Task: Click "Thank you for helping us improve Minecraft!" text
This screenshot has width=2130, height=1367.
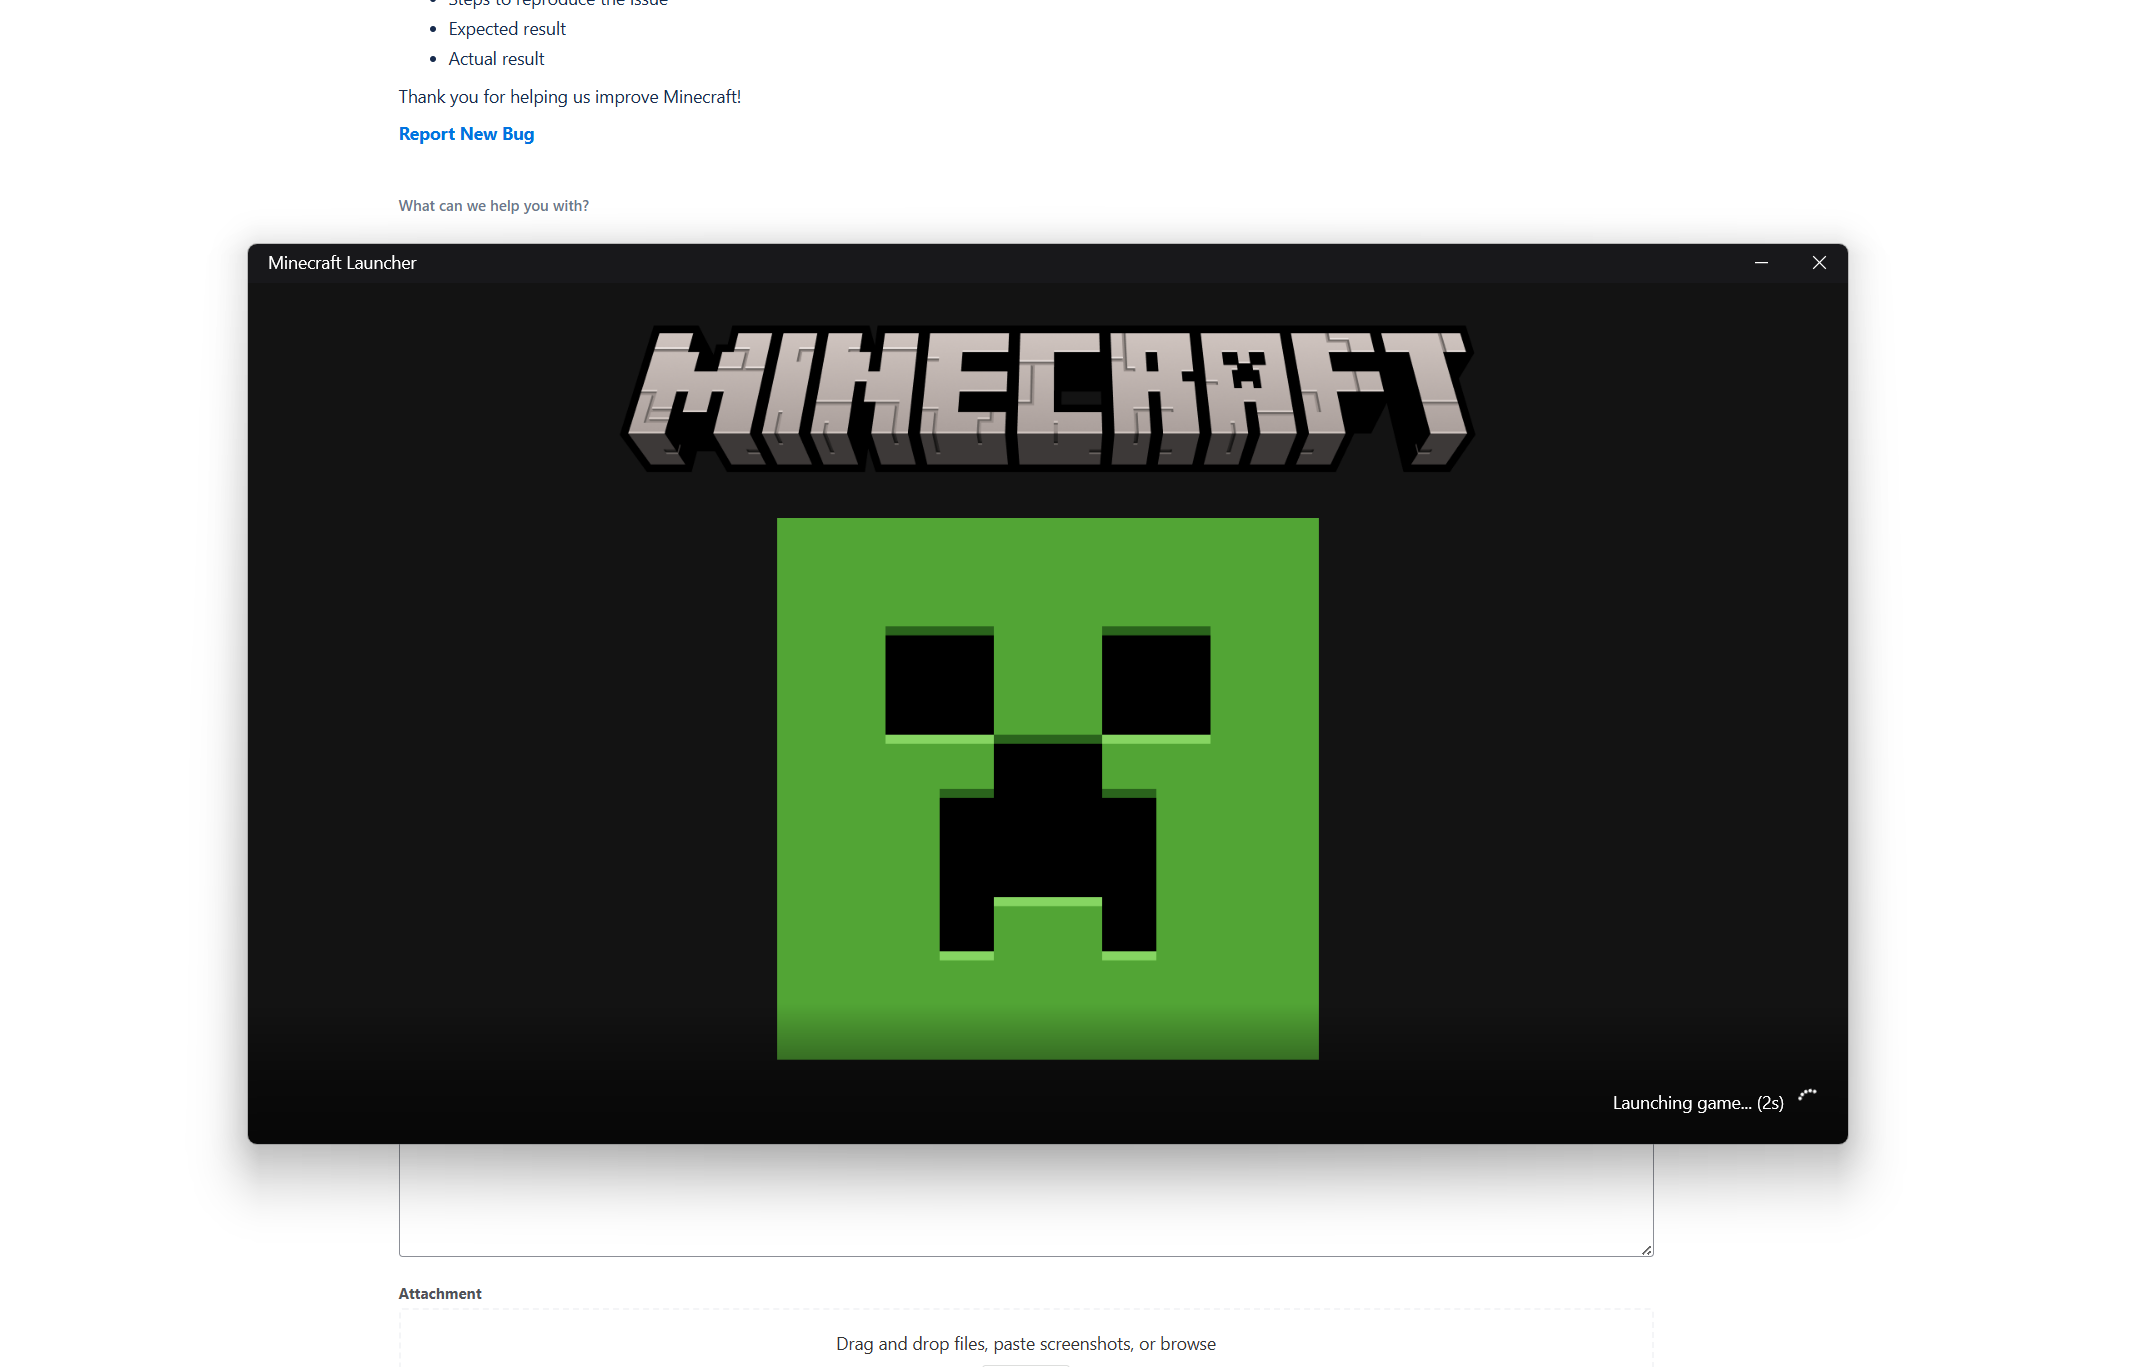Action: [x=569, y=97]
